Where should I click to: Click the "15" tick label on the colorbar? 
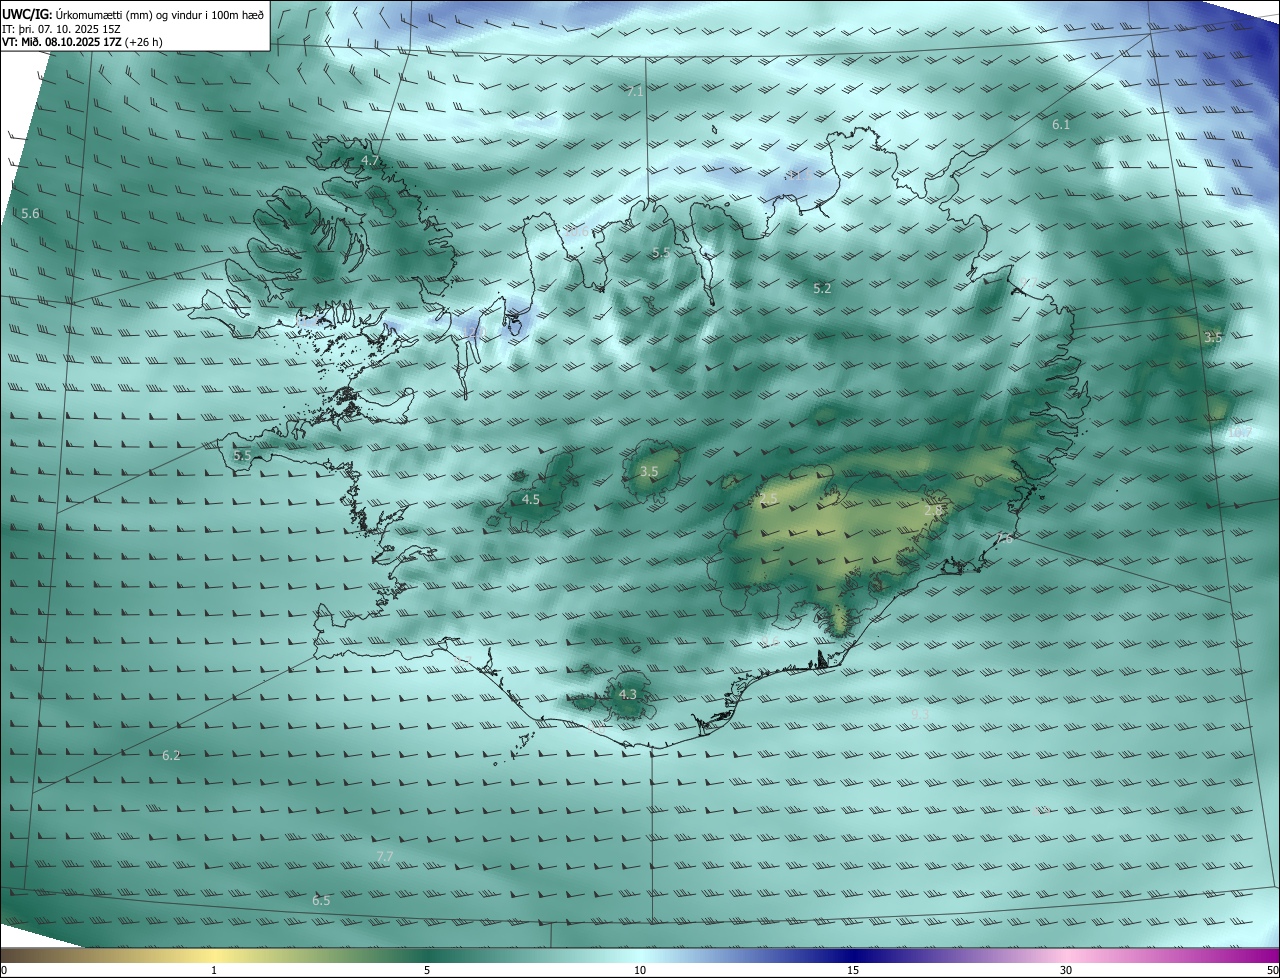click(x=853, y=971)
